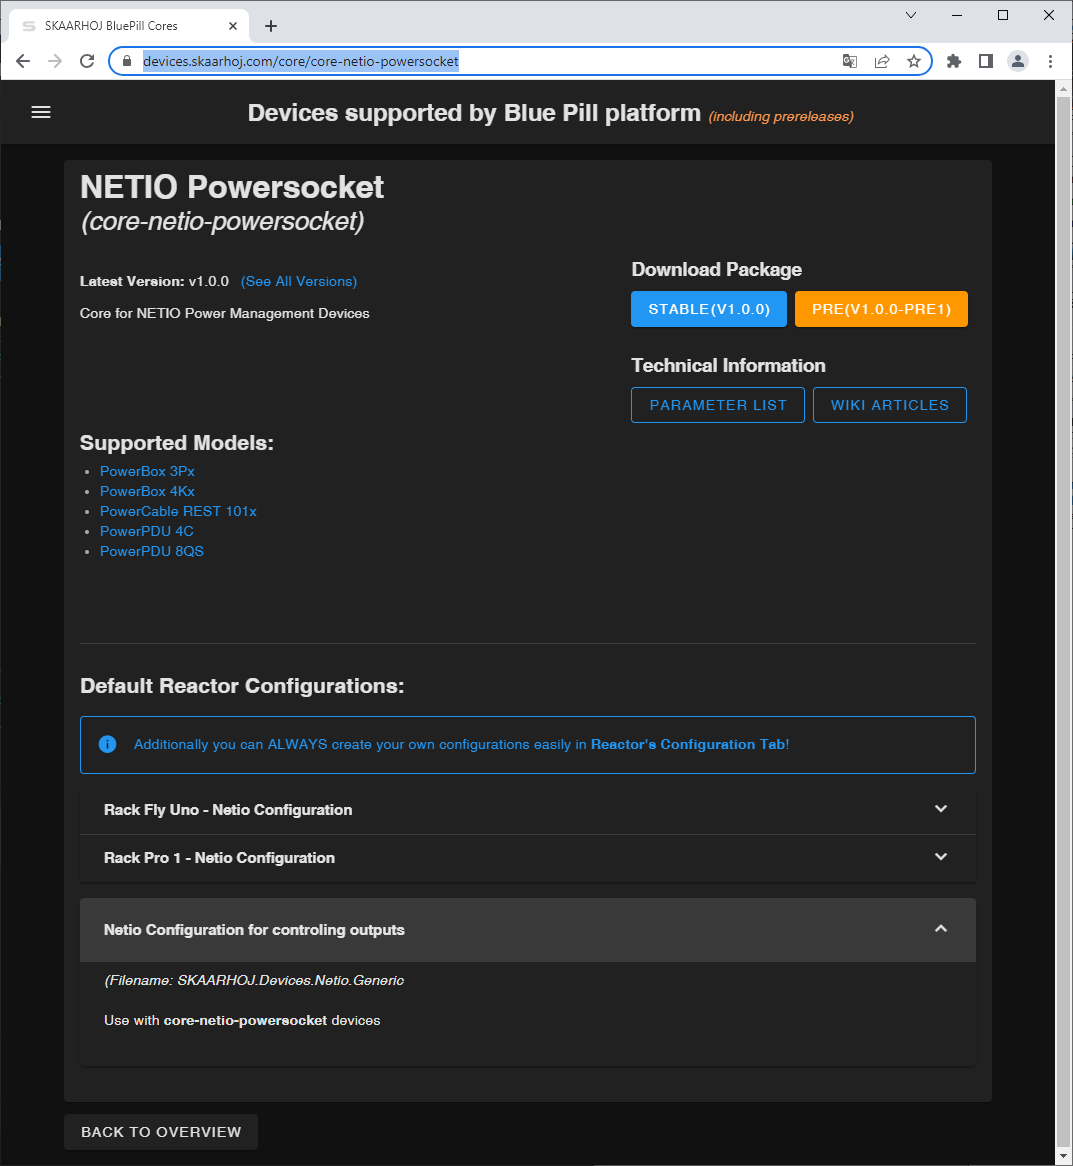Download the STABLE(V1.0.0) package

coord(709,309)
